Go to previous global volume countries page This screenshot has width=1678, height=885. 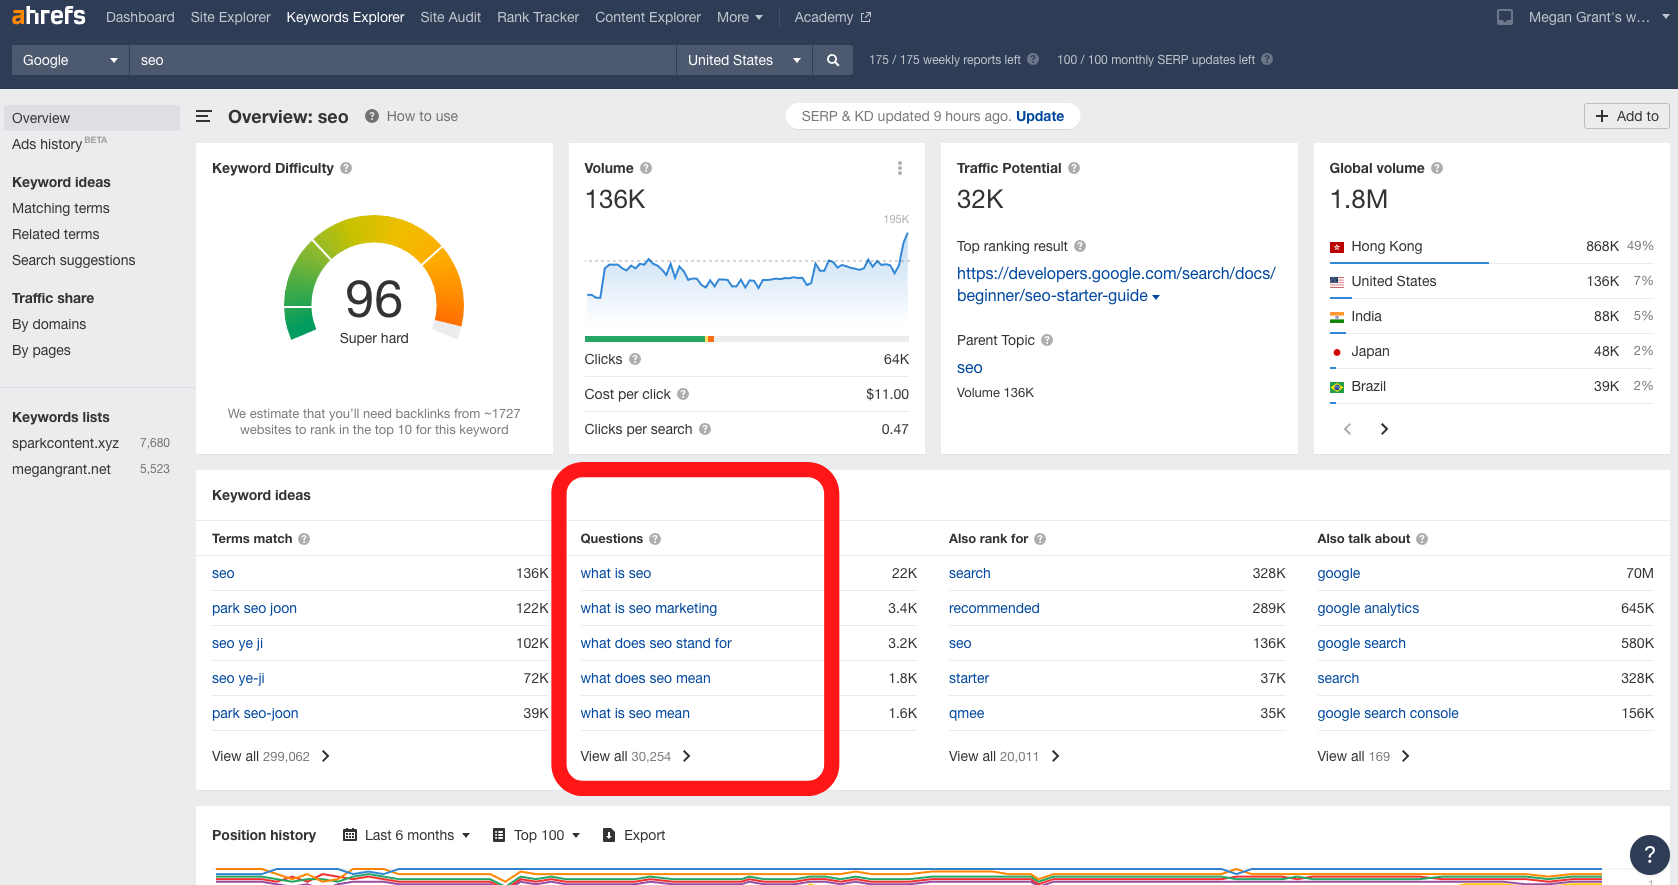1347,429
